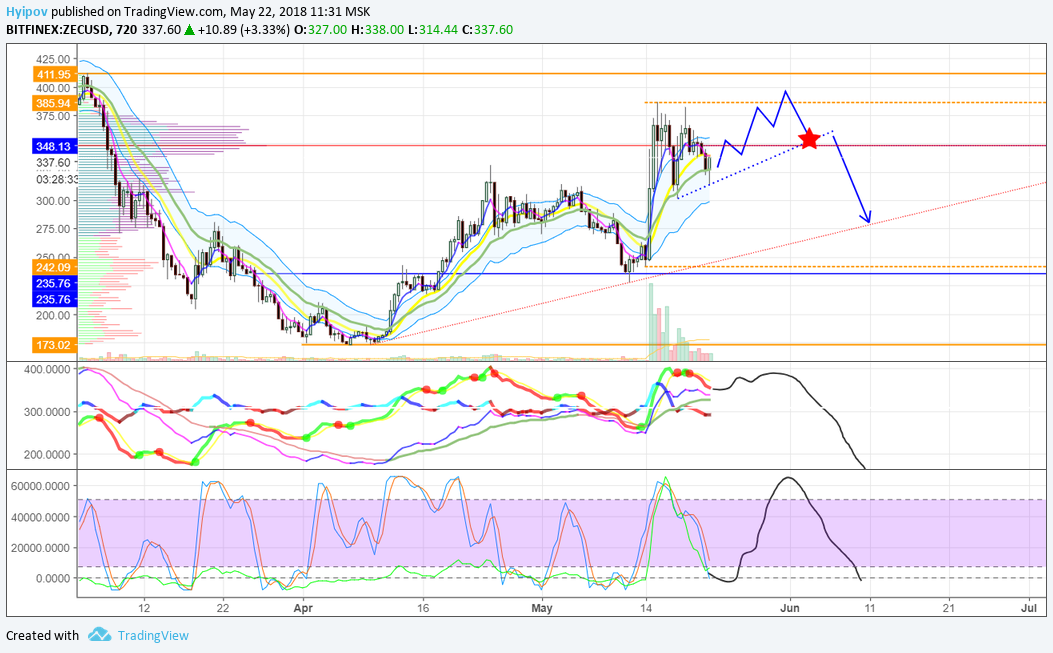Click the +10.89 (+3.33%) change value
The height and width of the screenshot is (653, 1053).
(x=244, y=30)
